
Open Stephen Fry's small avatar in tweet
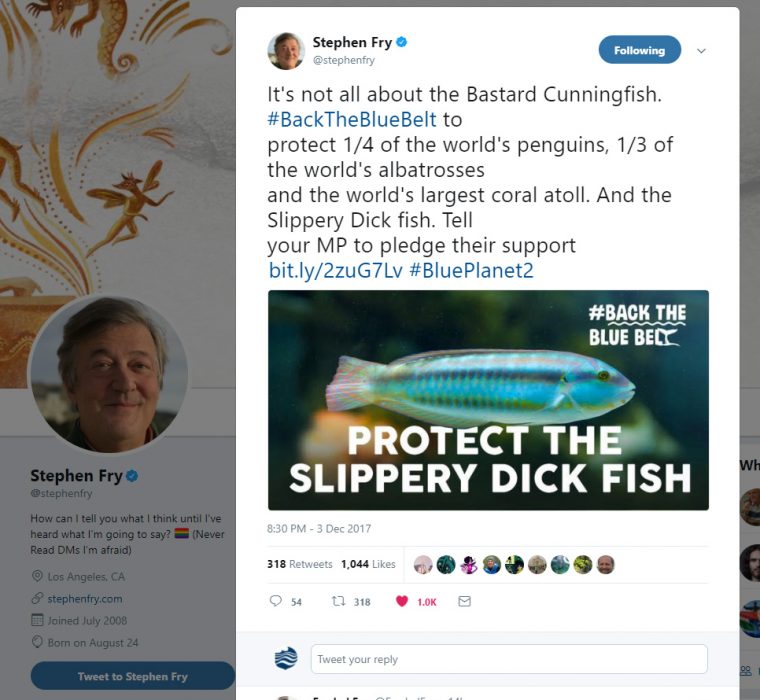[x=286, y=51]
